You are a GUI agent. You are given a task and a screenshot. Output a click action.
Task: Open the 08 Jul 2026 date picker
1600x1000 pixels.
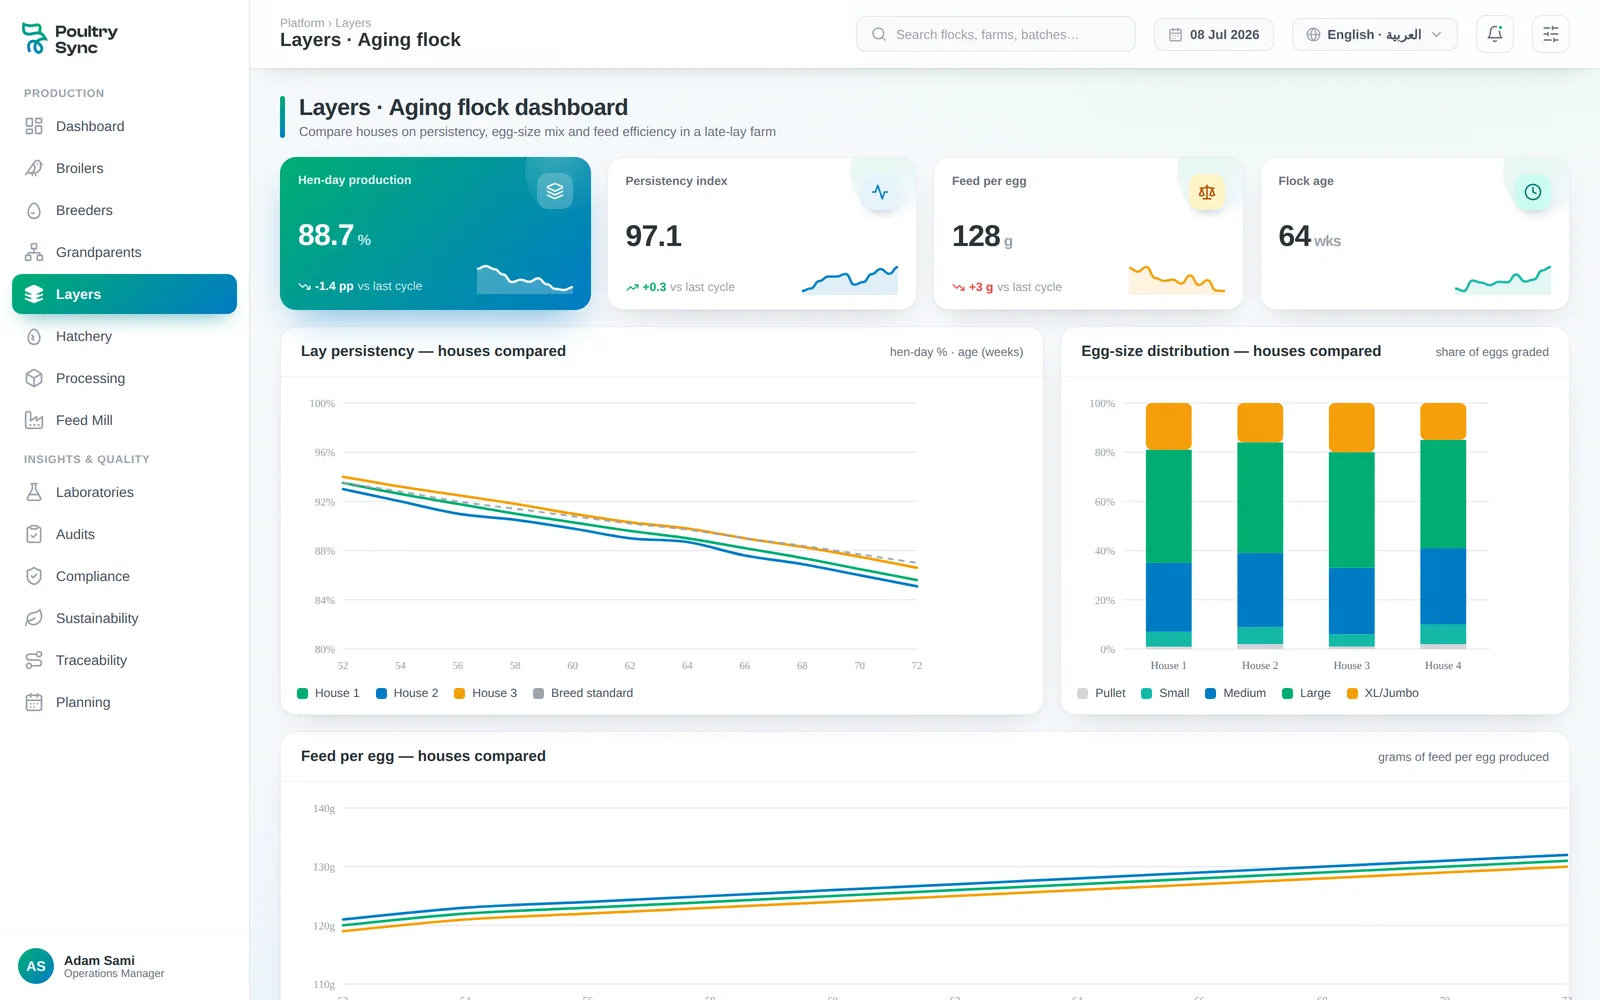click(x=1214, y=34)
